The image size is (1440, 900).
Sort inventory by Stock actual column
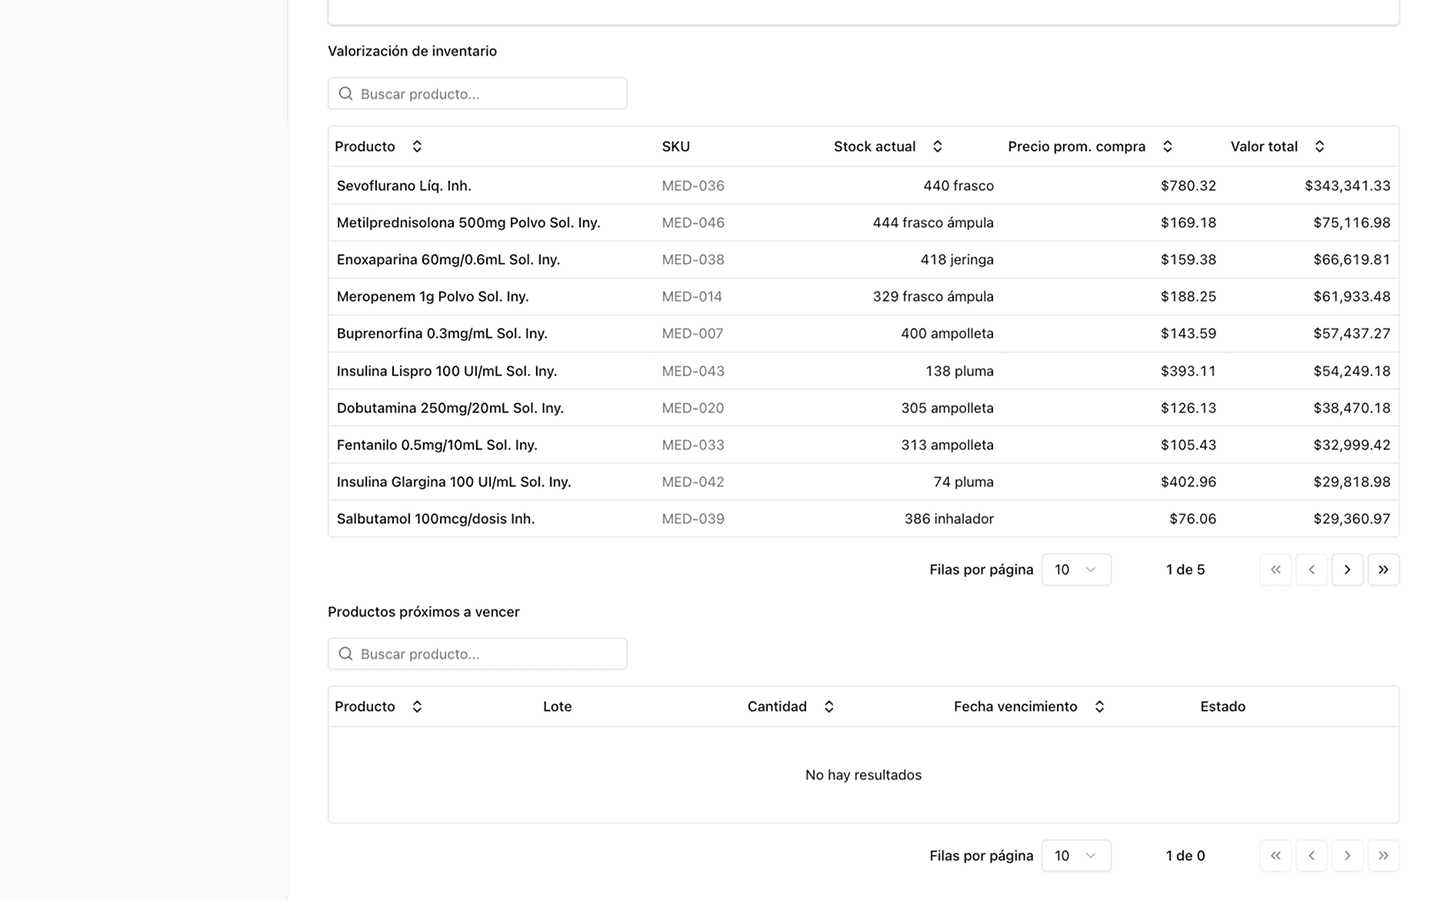pos(937,147)
